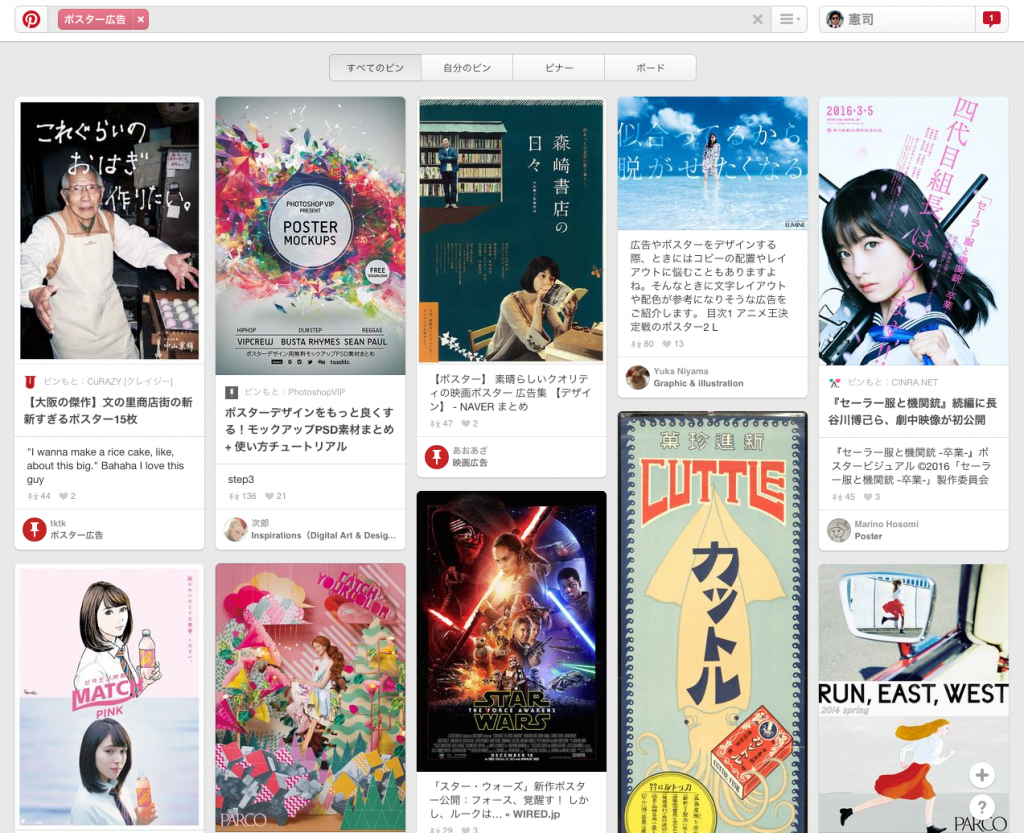Click the heart icon with count 21
Viewport: 1024px width, 833px height.
(x=270, y=496)
